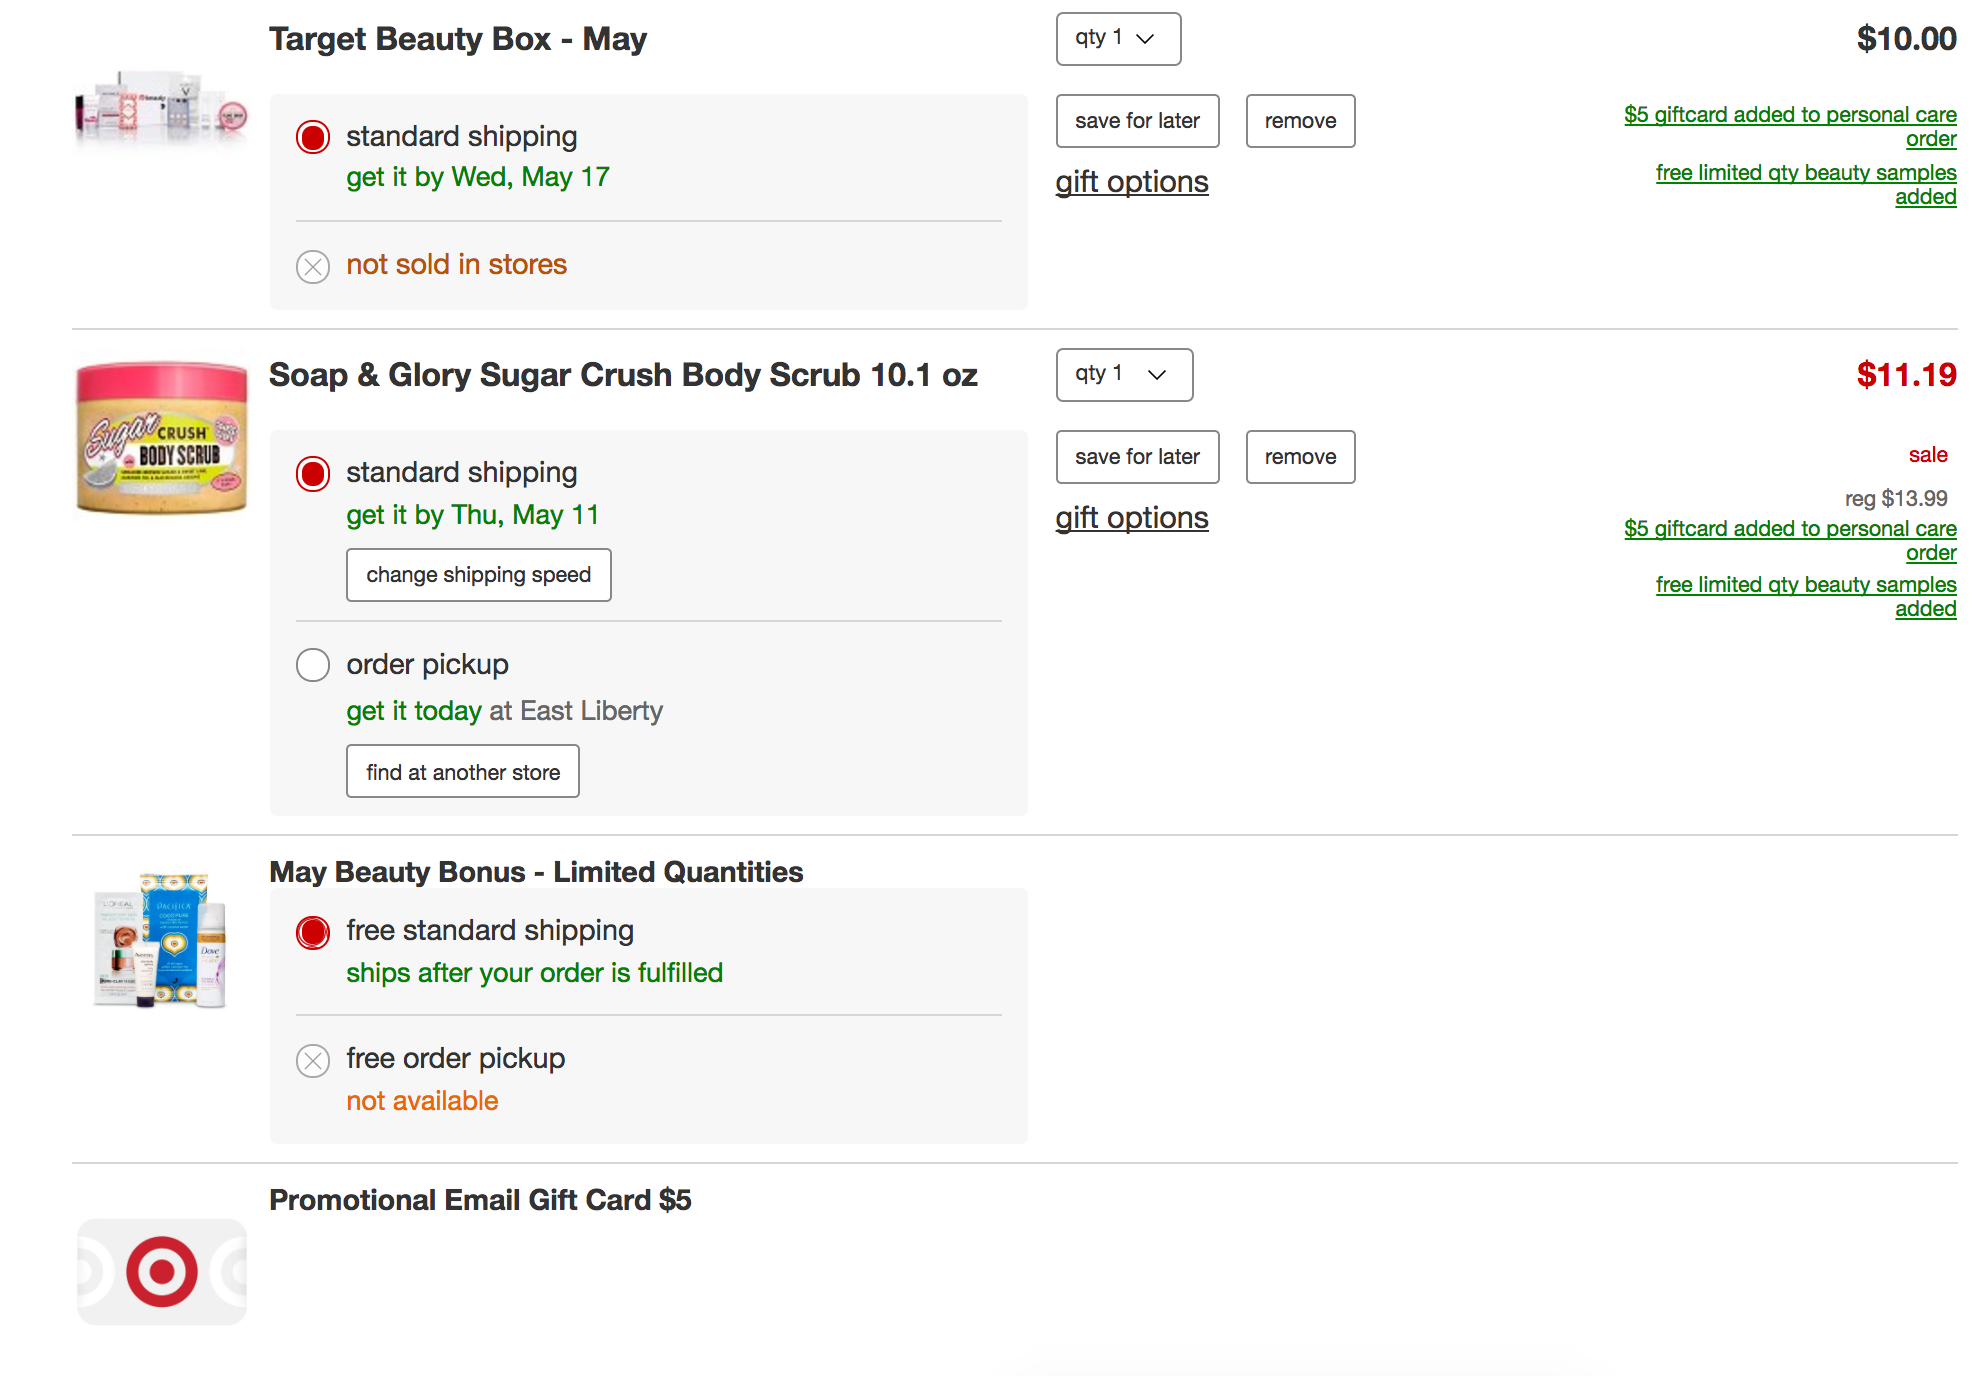This screenshot has width=1976, height=1376.
Task: Open $5 giftcard offer link under body scrub
Action: [1790, 541]
